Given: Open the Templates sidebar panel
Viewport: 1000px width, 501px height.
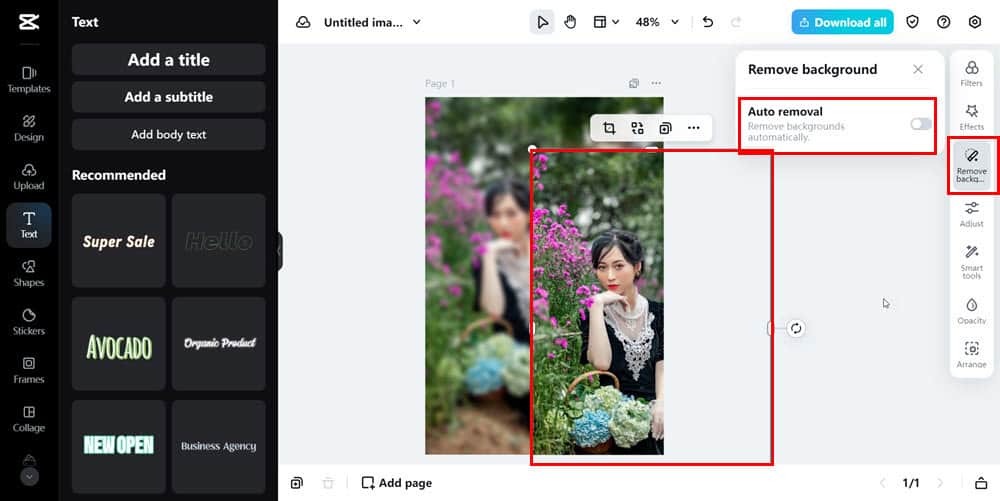Looking at the screenshot, I should 29,80.
